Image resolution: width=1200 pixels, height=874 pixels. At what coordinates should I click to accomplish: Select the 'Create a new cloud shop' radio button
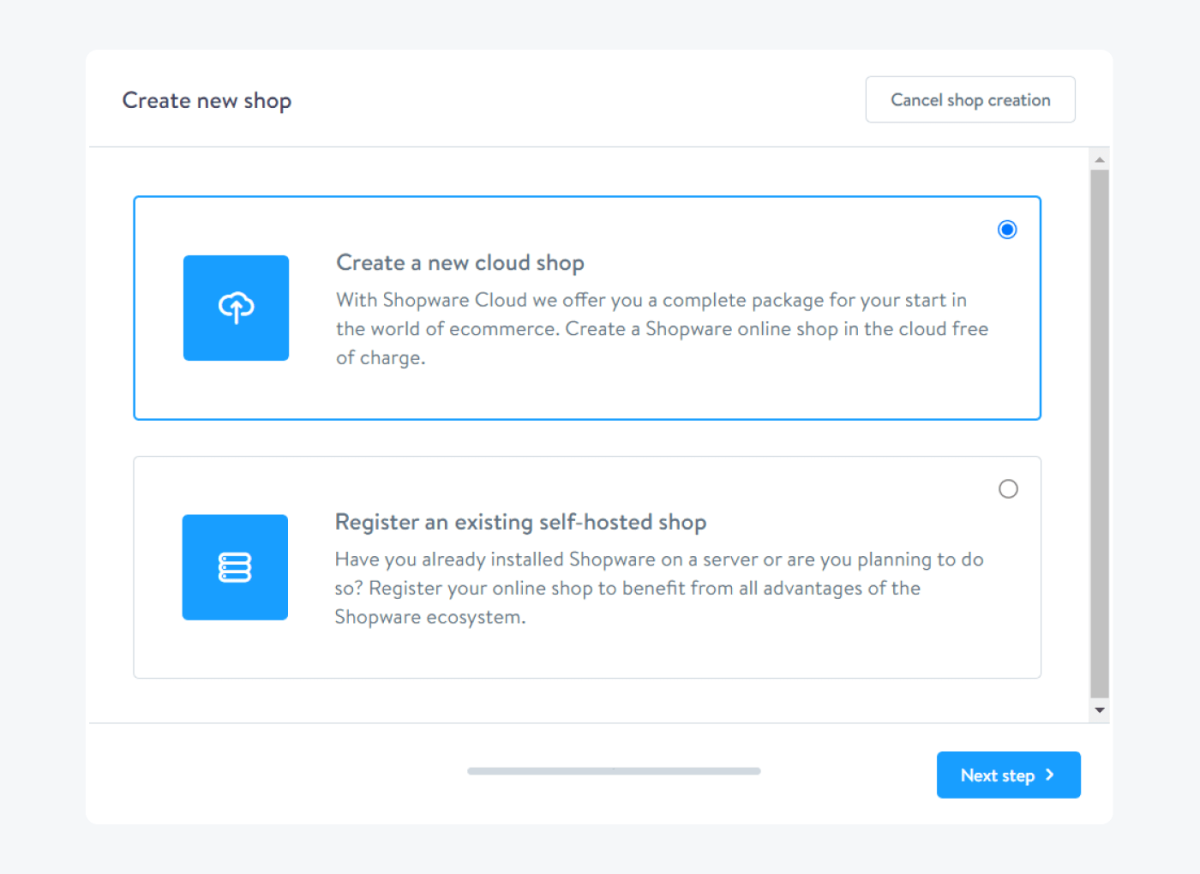[1007, 229]
